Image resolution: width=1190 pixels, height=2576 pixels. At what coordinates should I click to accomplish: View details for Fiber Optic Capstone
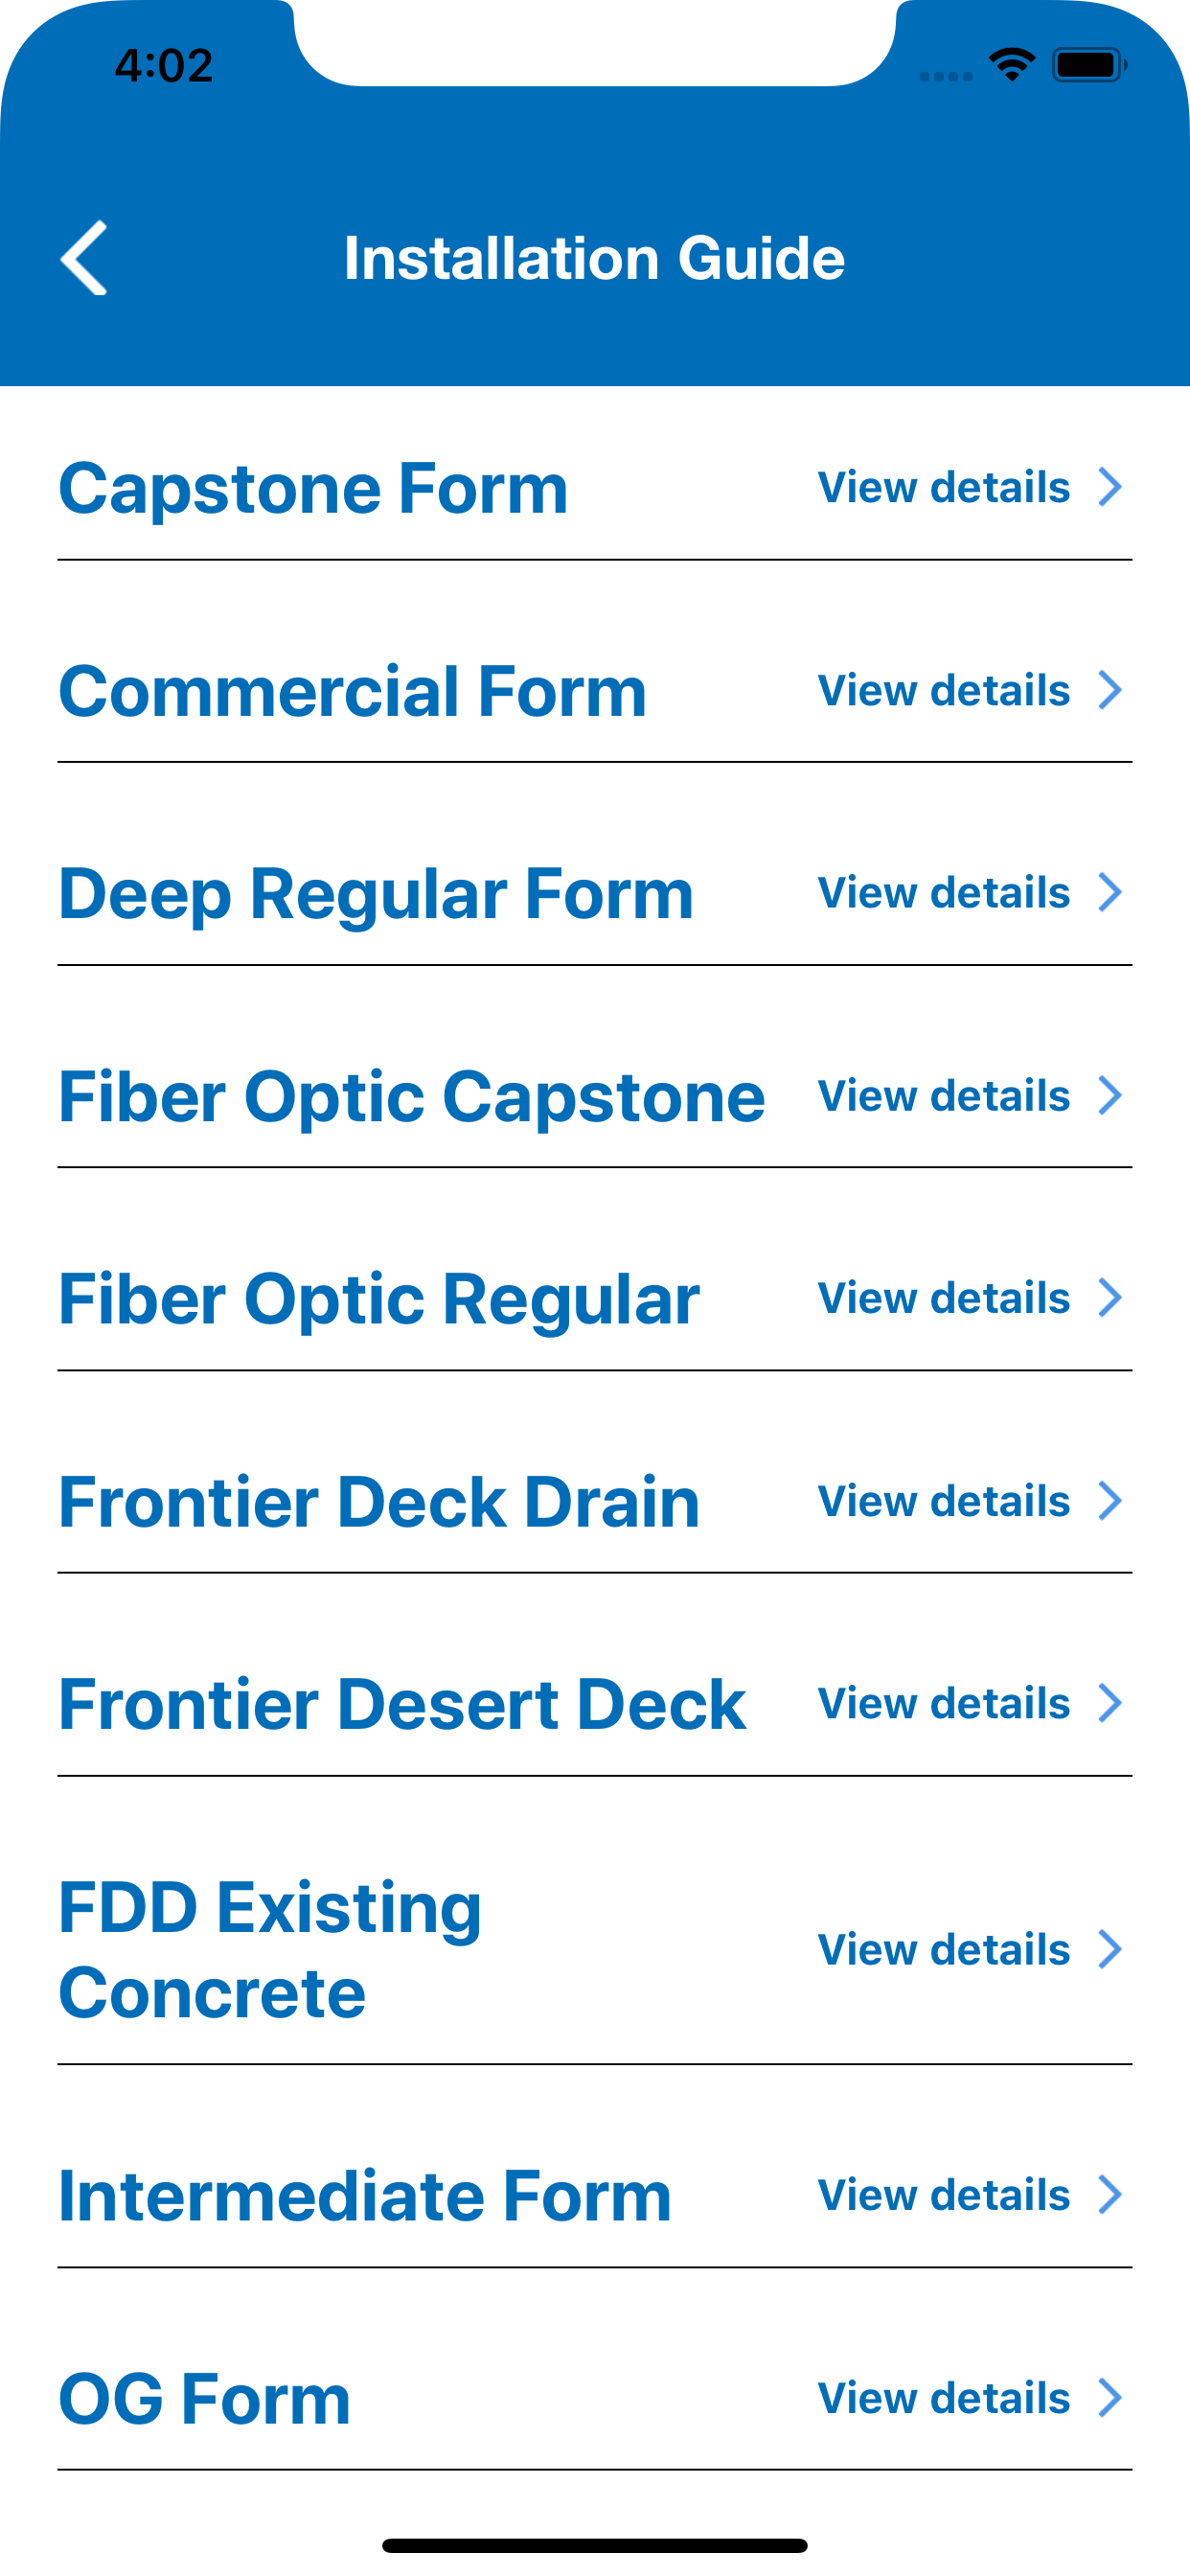pyautogui.click(x=944, y=1096)
